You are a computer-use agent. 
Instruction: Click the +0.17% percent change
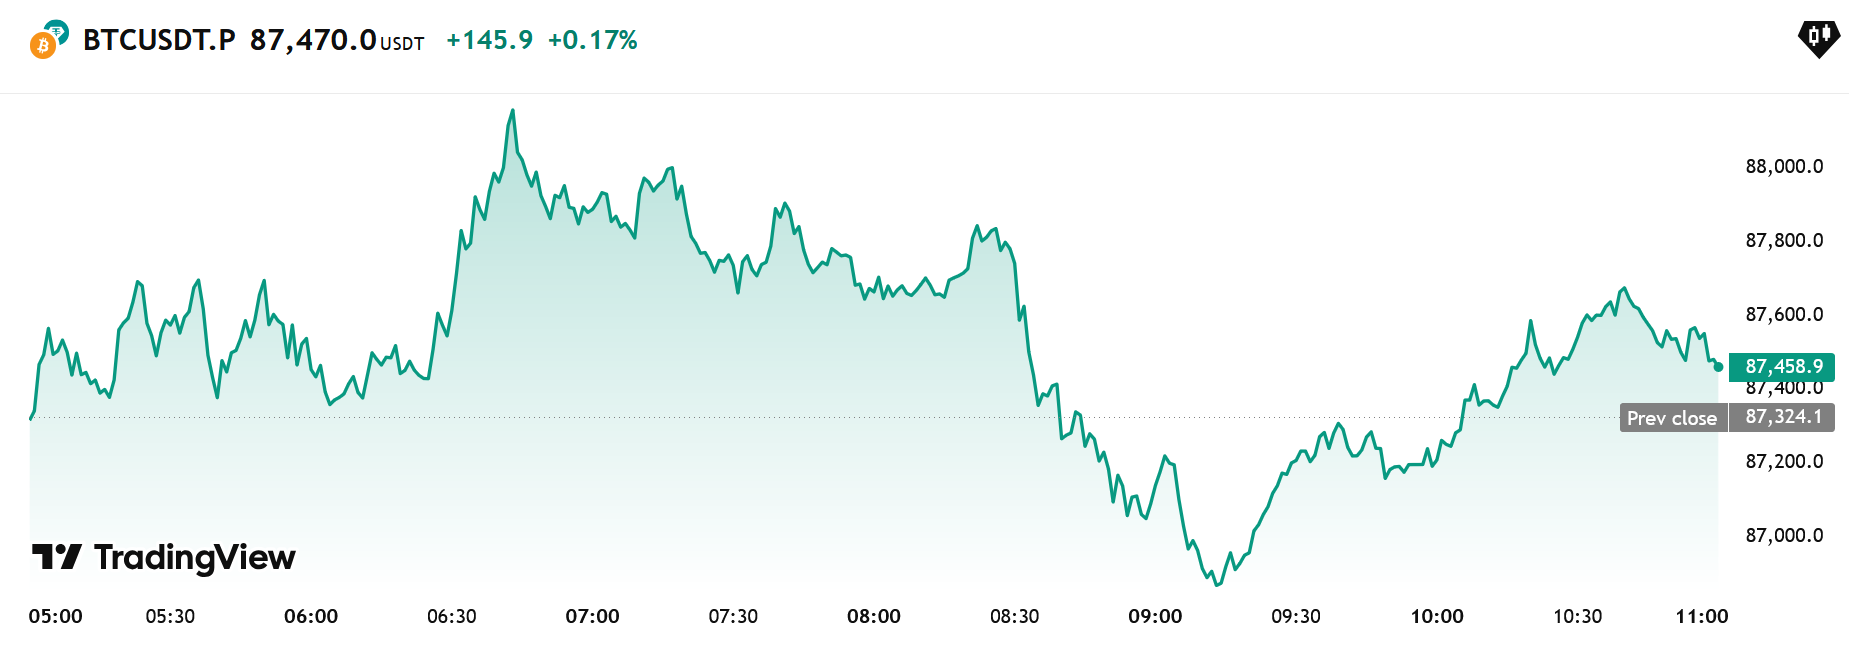pyautogui.click(x=592, y=40)
